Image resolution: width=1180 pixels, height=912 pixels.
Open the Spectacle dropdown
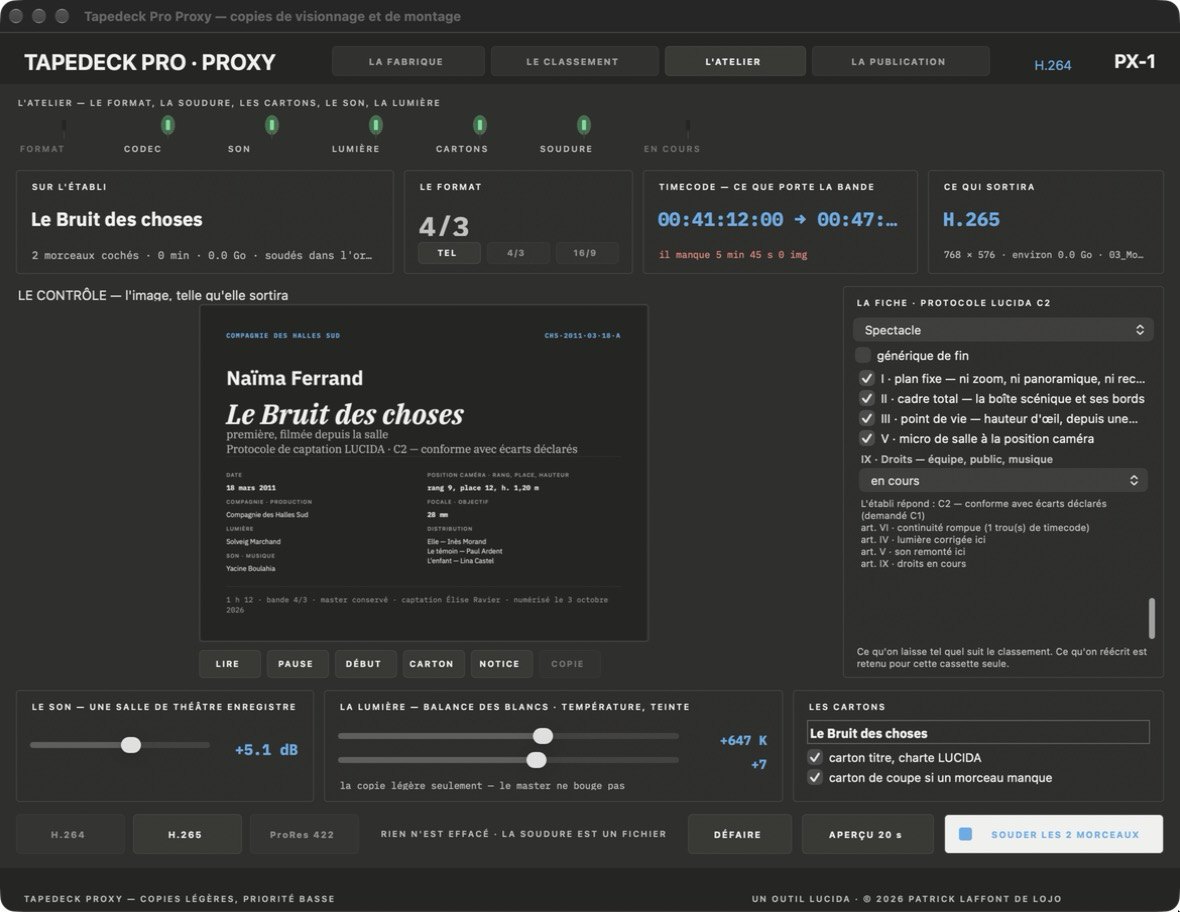[x=1003, y=330]
